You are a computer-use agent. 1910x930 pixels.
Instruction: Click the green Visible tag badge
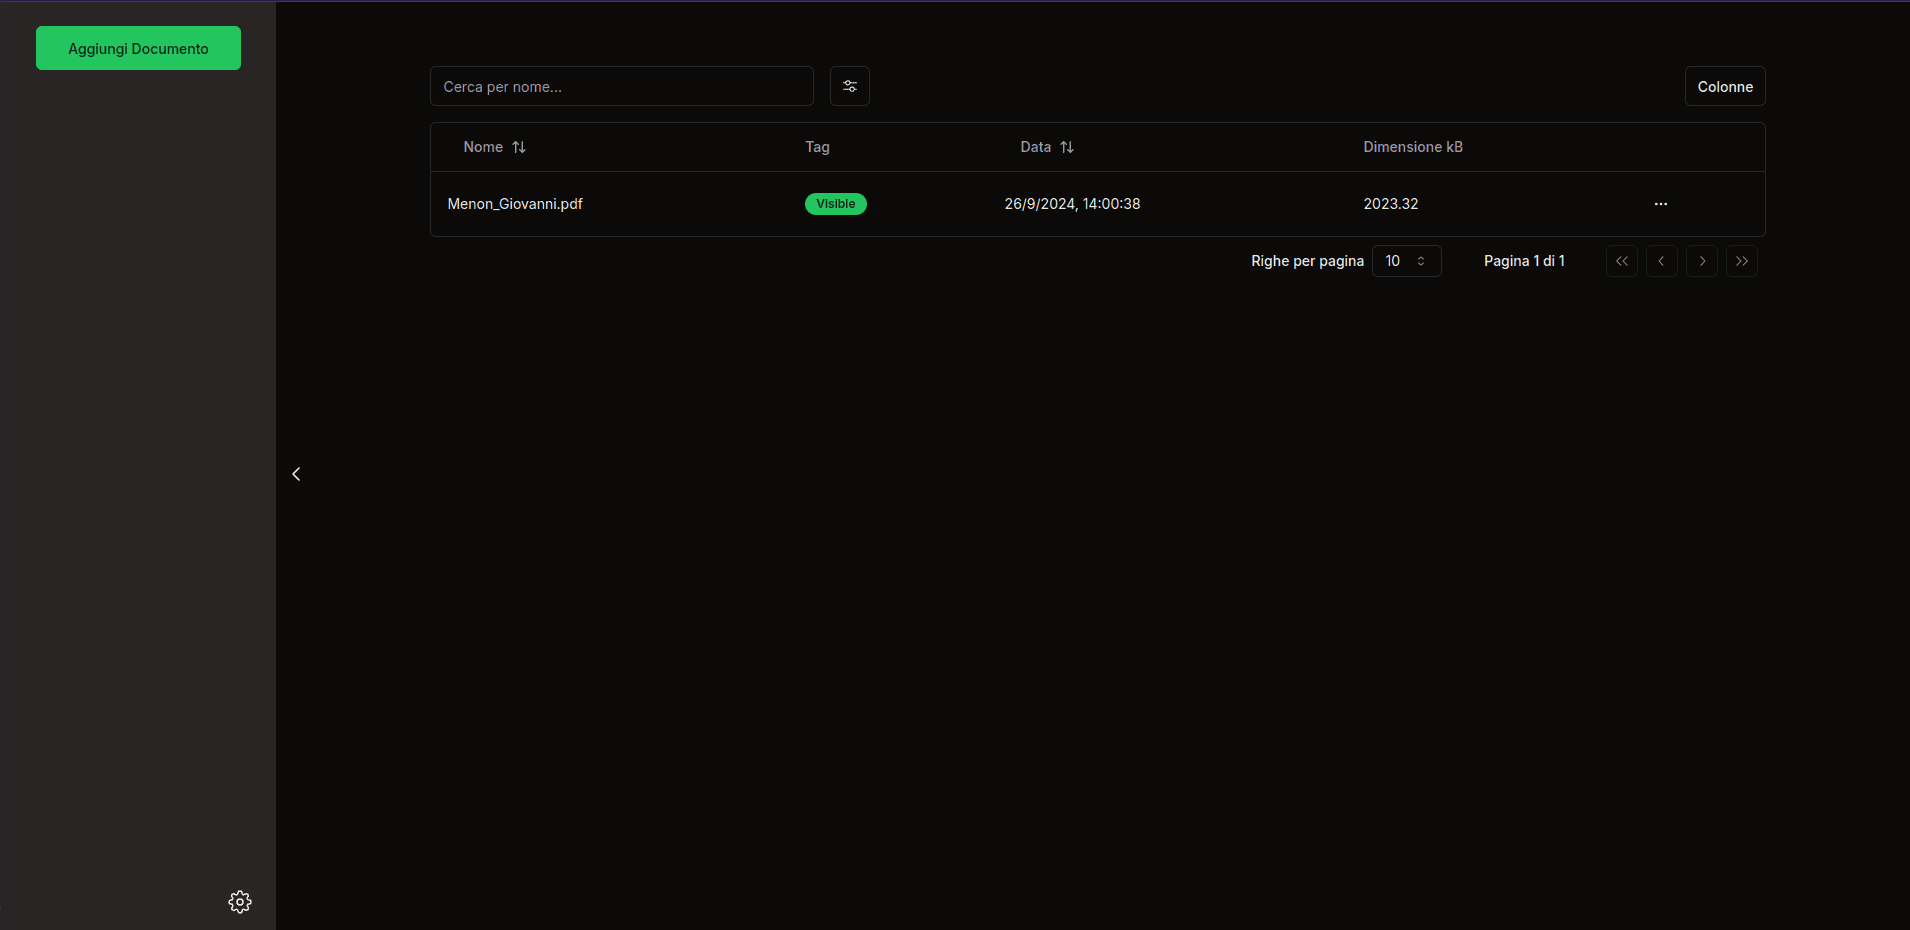(x=836, y=204)
